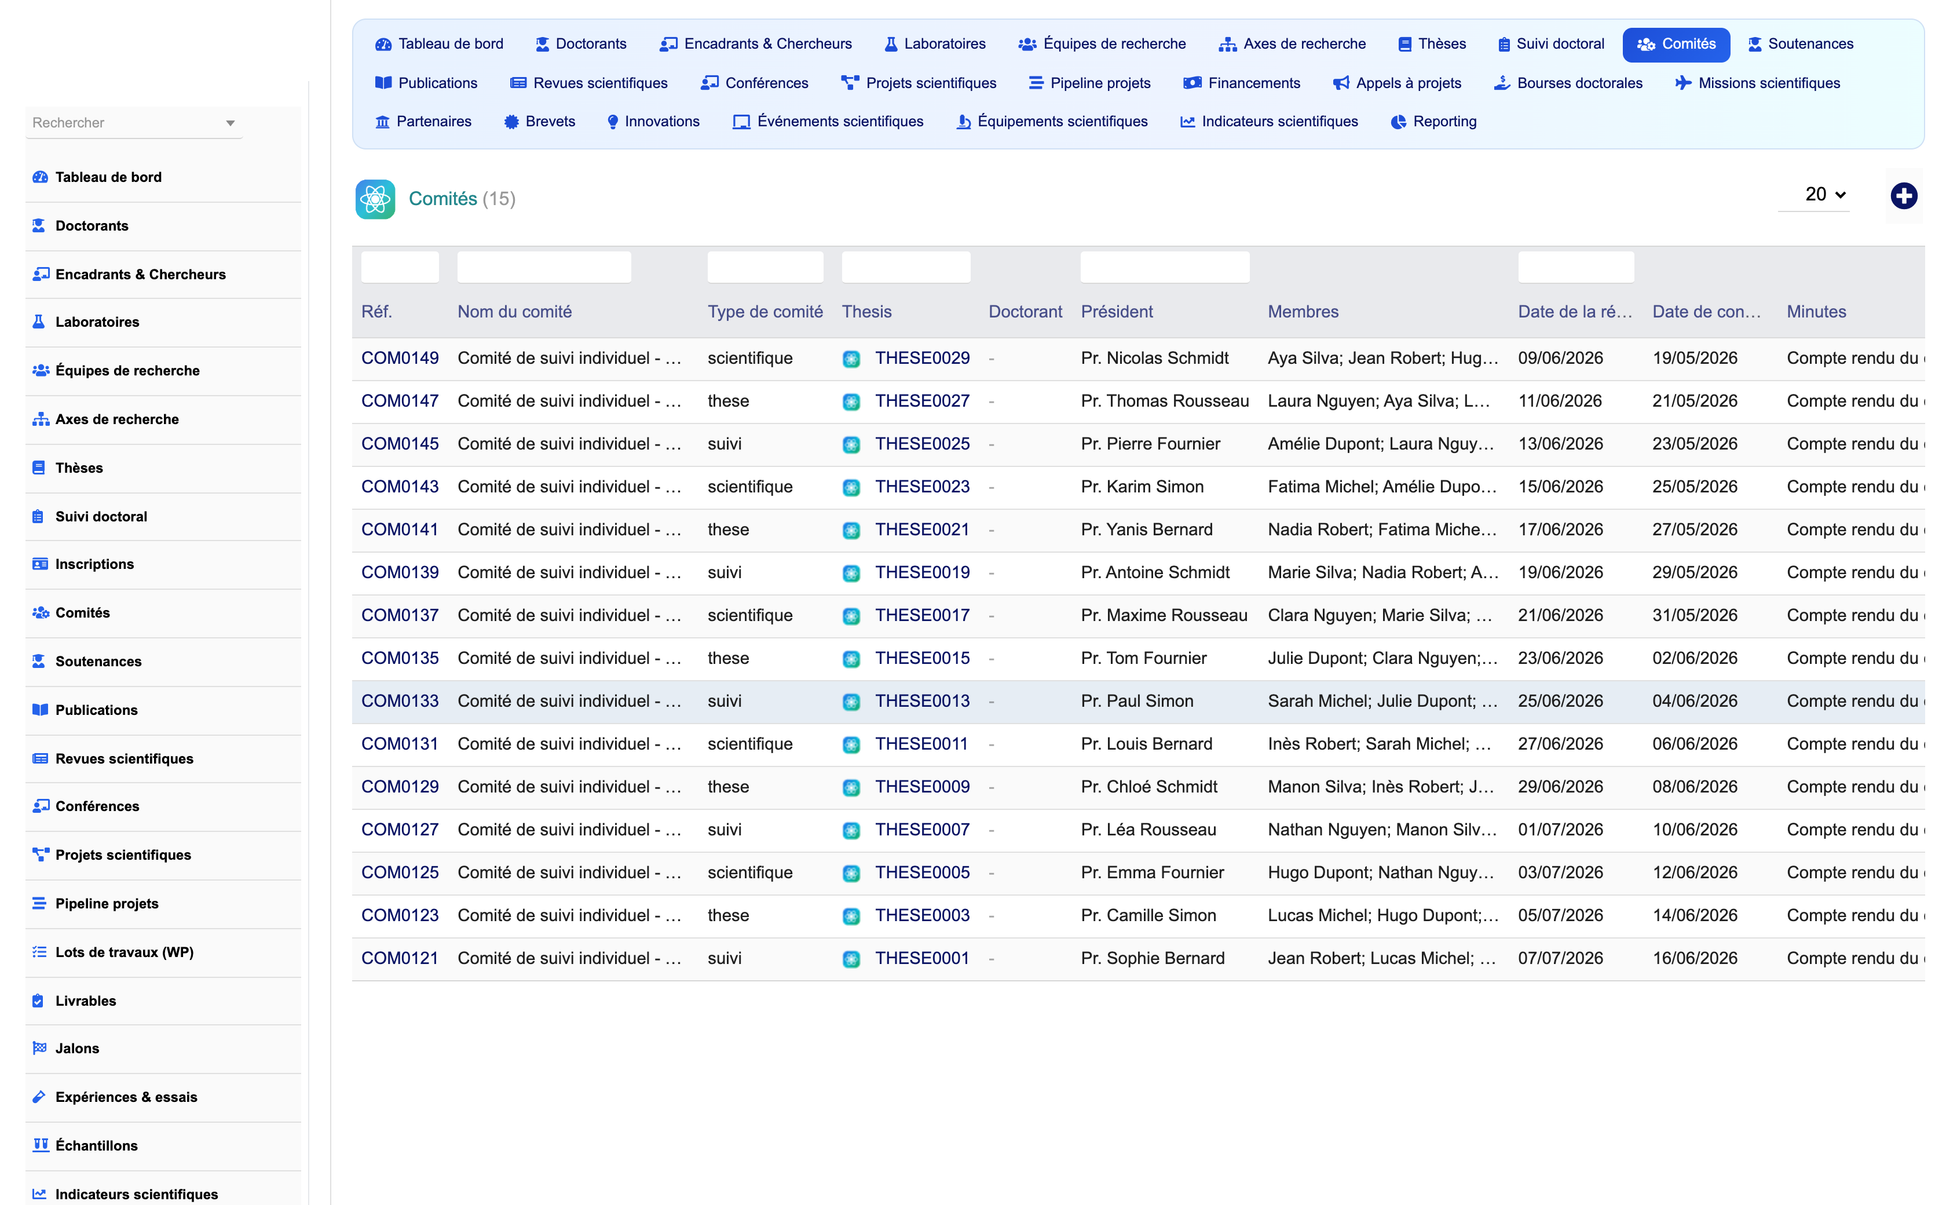
Task: Click the Doctorant column header
Action: coord(1025,312)
